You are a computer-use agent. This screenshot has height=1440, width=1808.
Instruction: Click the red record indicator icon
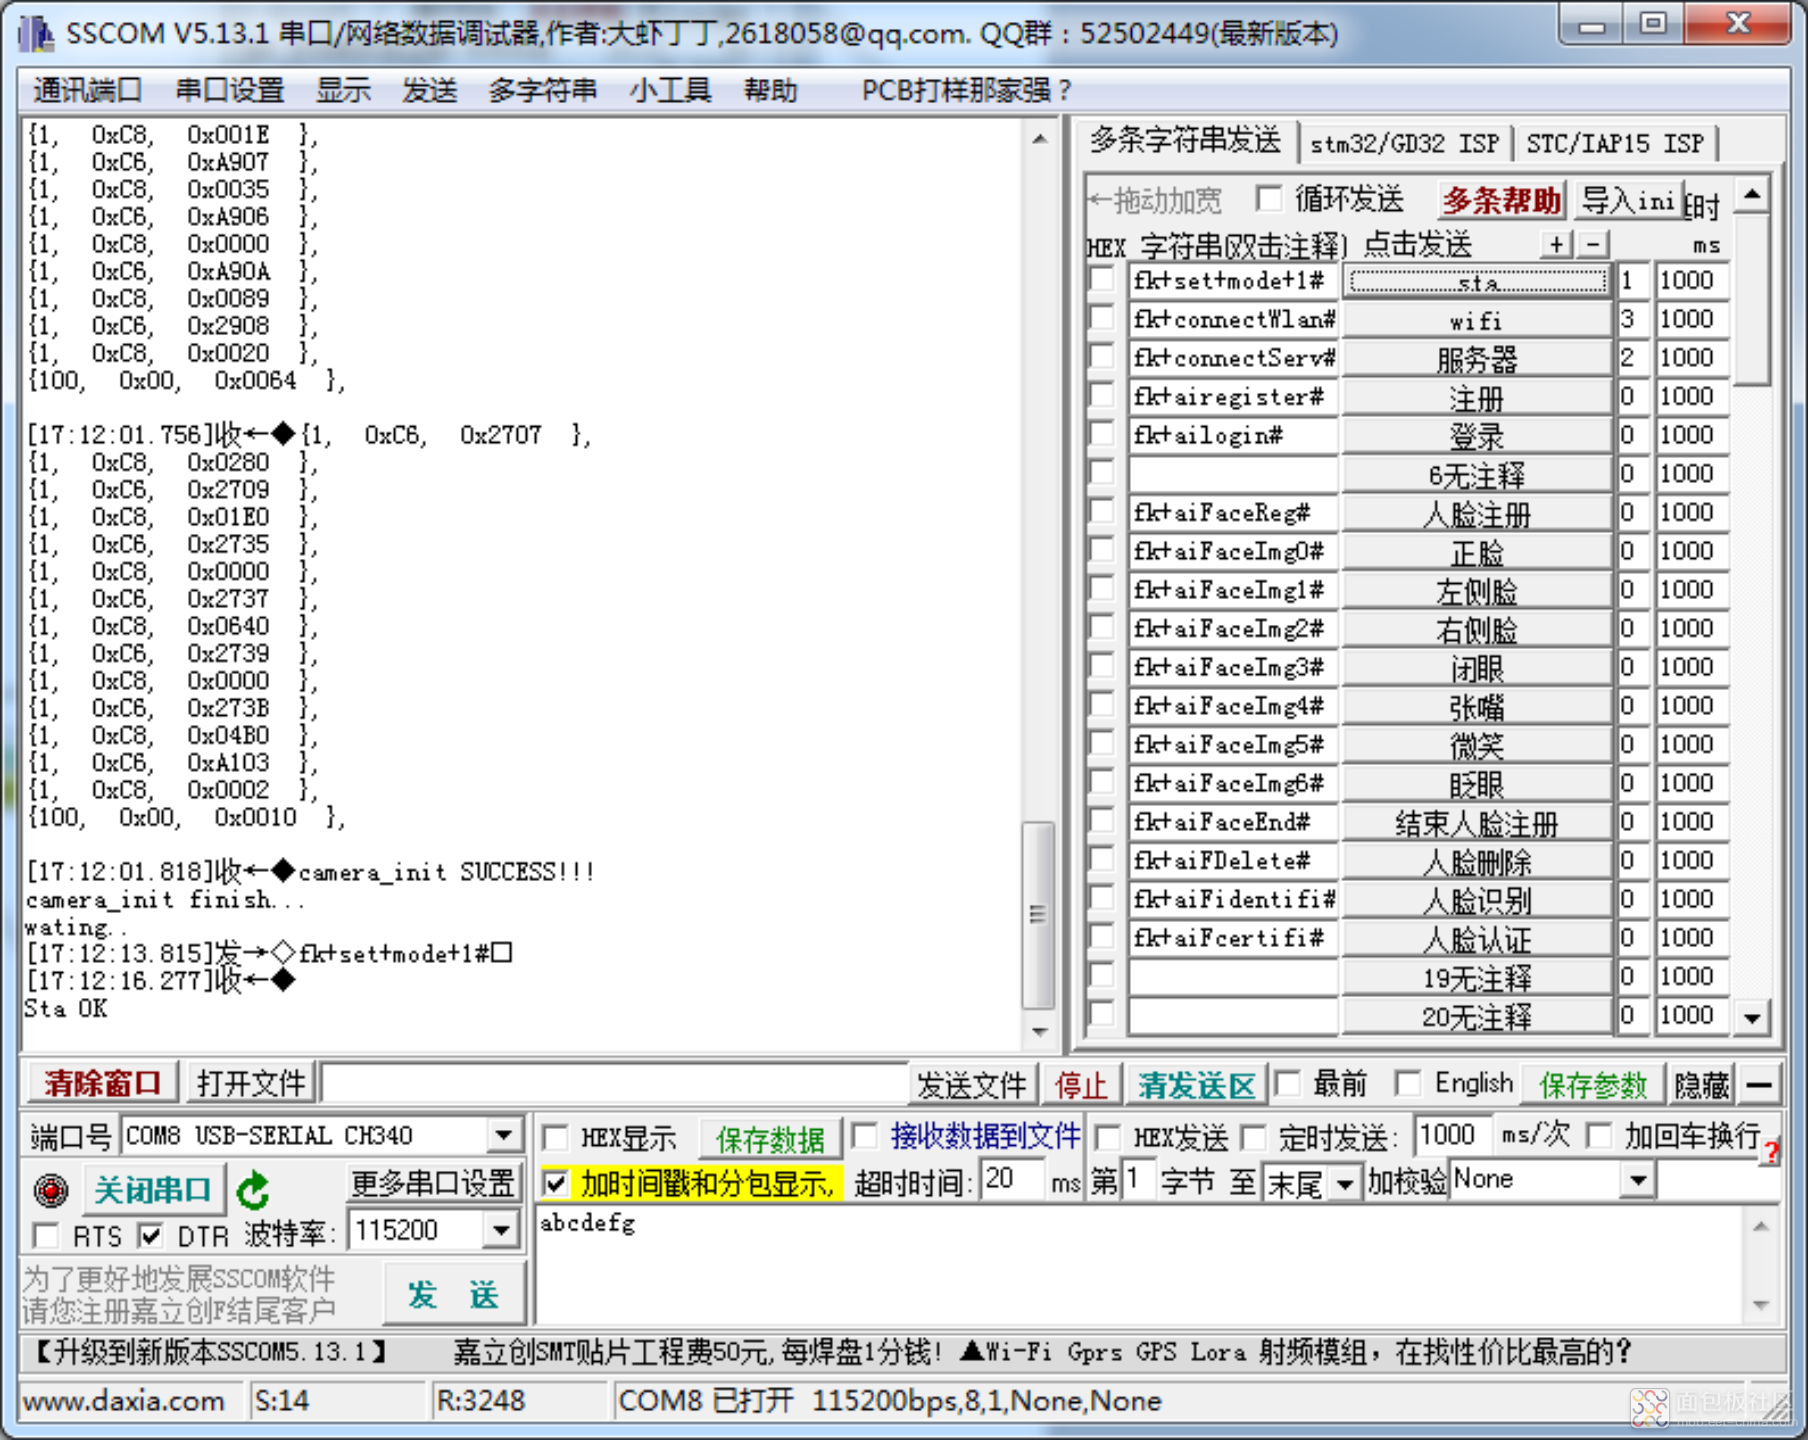(x=50, y=1189)
